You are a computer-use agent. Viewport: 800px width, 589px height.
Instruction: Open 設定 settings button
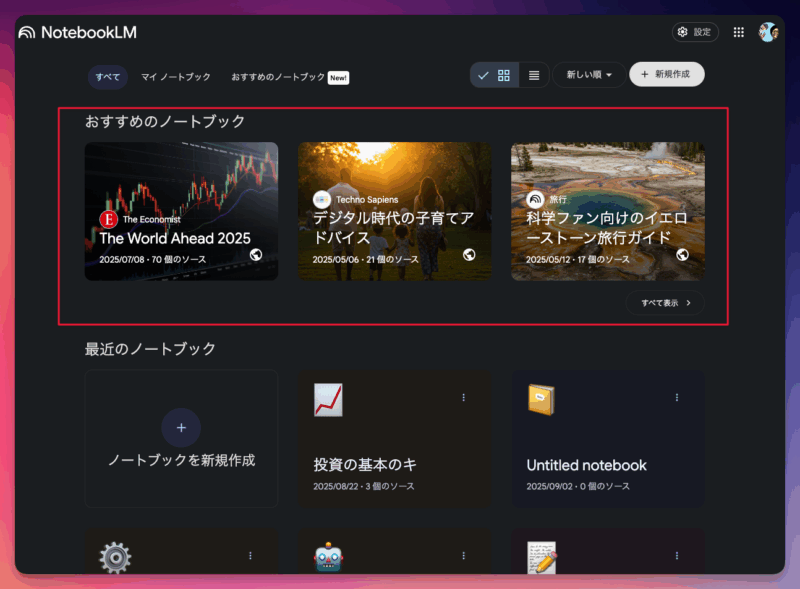(695, 32)
